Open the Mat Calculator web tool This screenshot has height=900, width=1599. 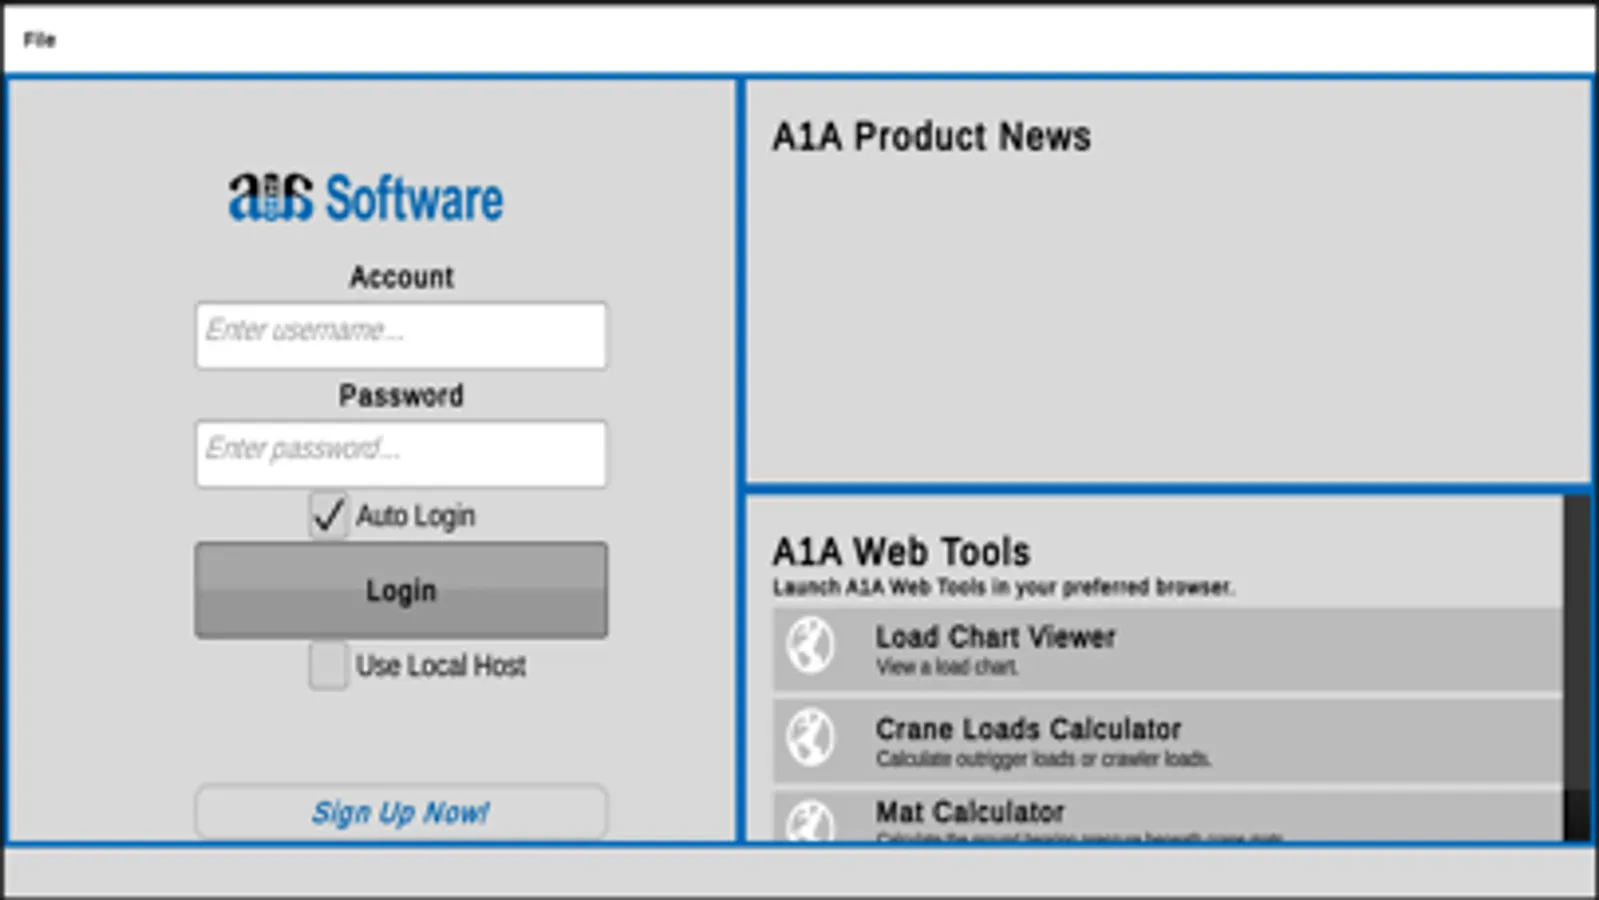1167,817
